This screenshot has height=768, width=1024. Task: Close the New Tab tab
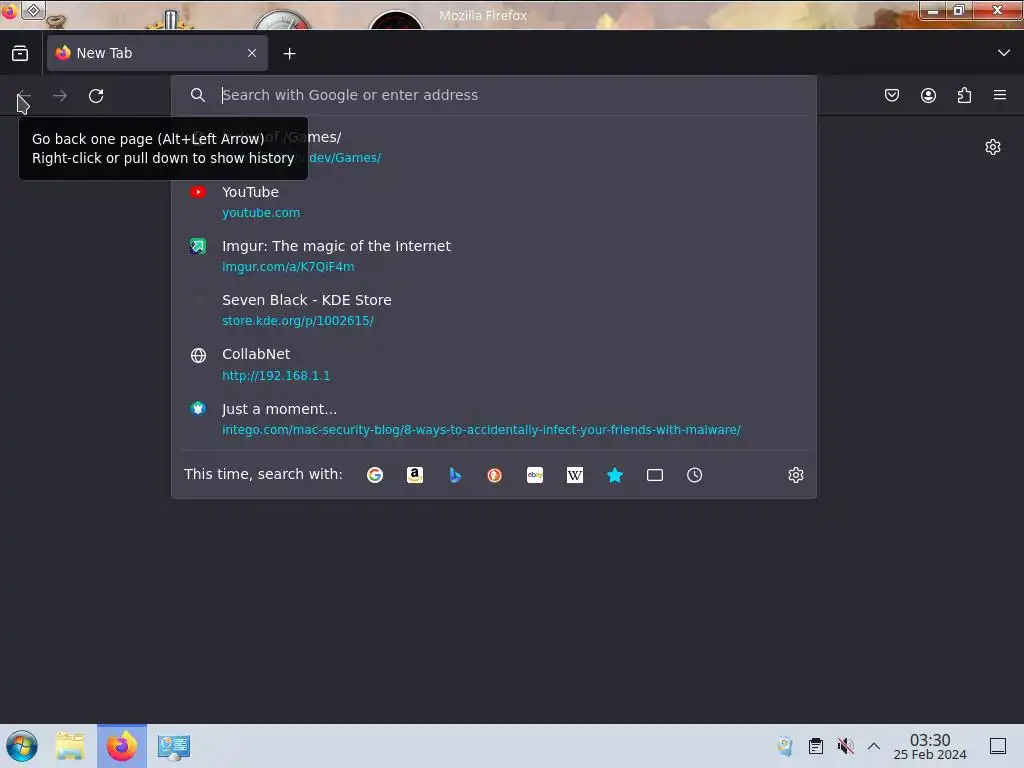(252, 53)
